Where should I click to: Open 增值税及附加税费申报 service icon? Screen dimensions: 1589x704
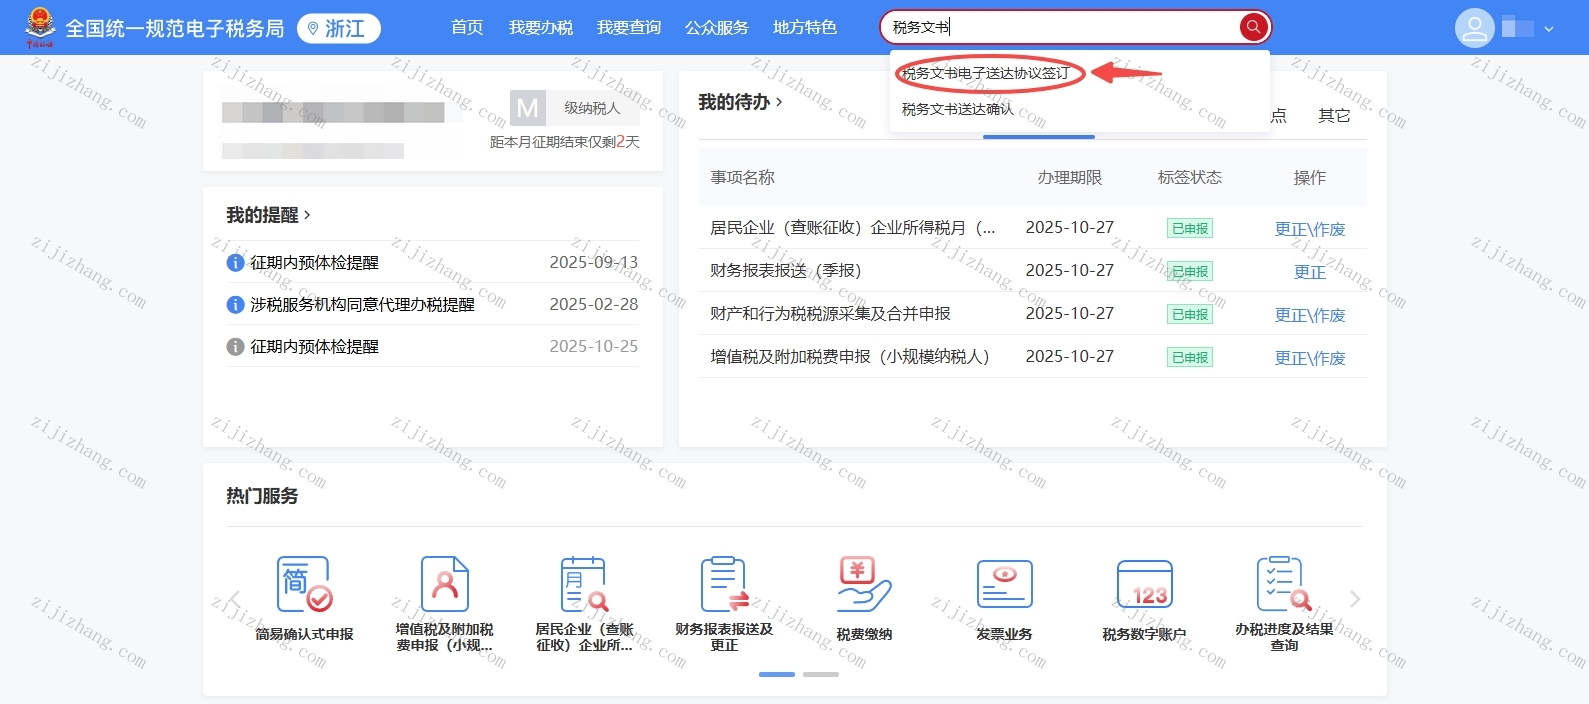click(x=444, y=585)
